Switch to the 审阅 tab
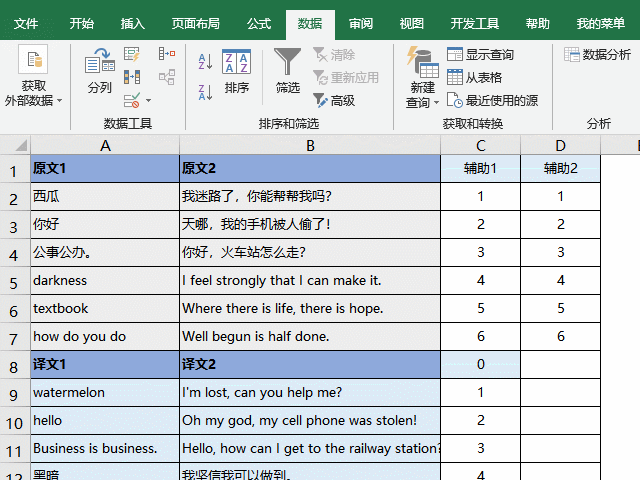Viewport: 640px width, 480px height. [361, 24]
